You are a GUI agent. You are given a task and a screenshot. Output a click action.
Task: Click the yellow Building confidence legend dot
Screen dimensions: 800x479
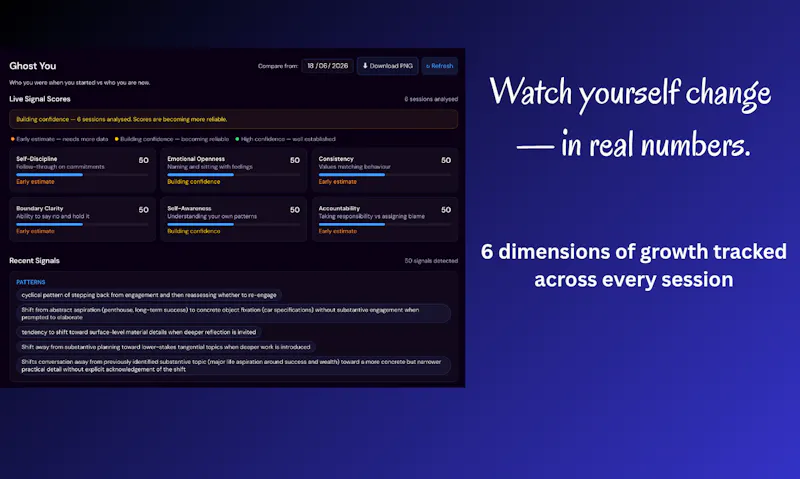click(x=117, y=139)
